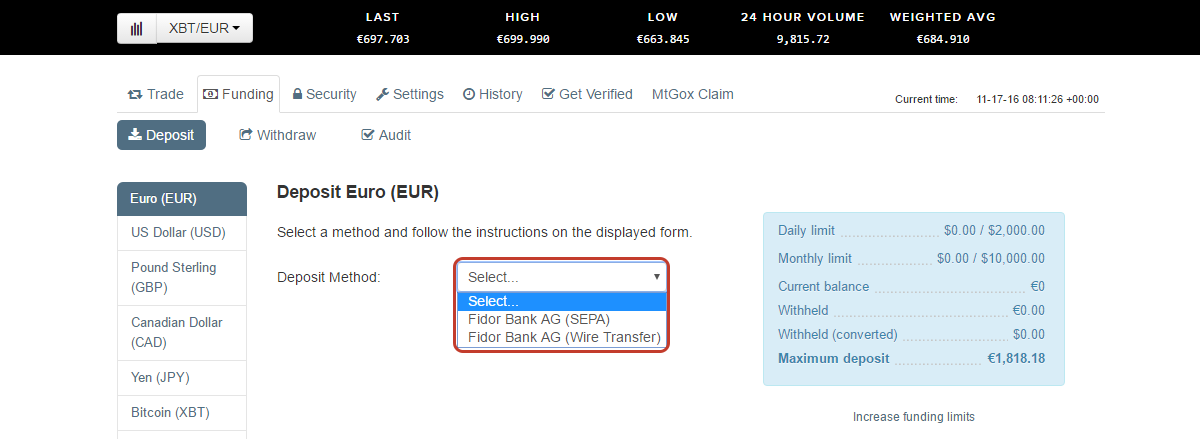Choose Fidor Bank AG (SEPA) option
Image resolution: width=1200 pixels, height=439 pixels.
[x=539, y=319]
